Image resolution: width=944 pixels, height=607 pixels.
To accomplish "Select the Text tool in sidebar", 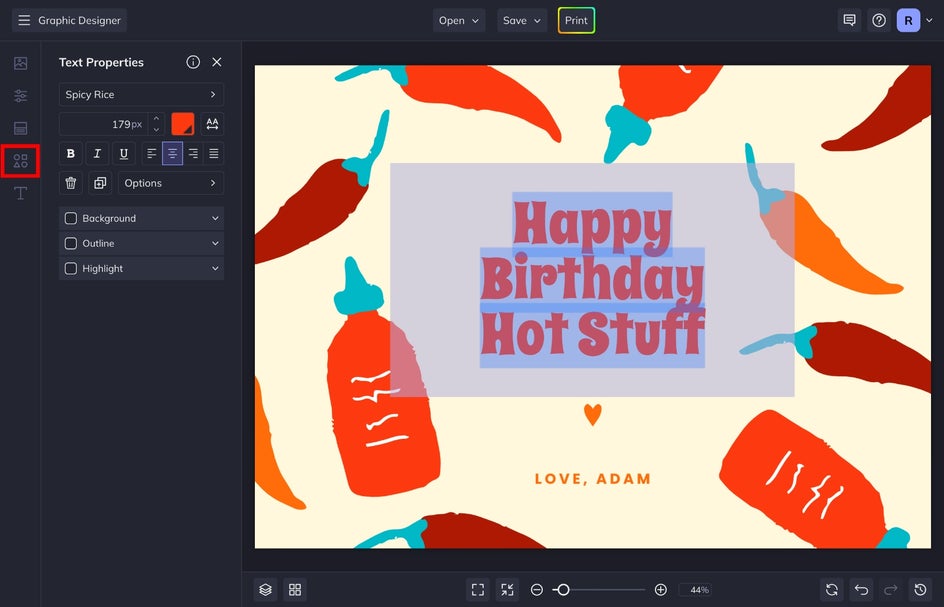I will 20,193.
